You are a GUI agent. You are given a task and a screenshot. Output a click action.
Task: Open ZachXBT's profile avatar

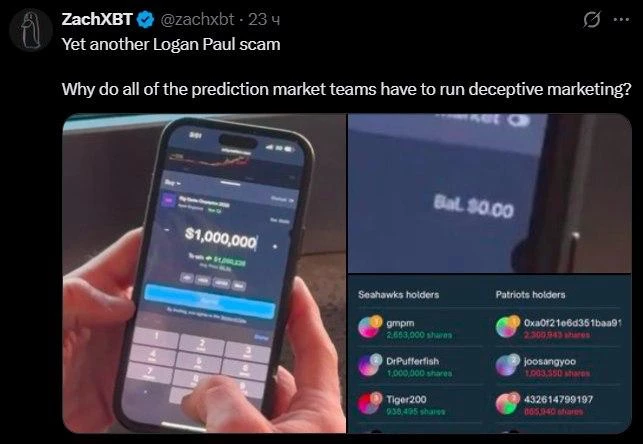(x=31, y=30)
